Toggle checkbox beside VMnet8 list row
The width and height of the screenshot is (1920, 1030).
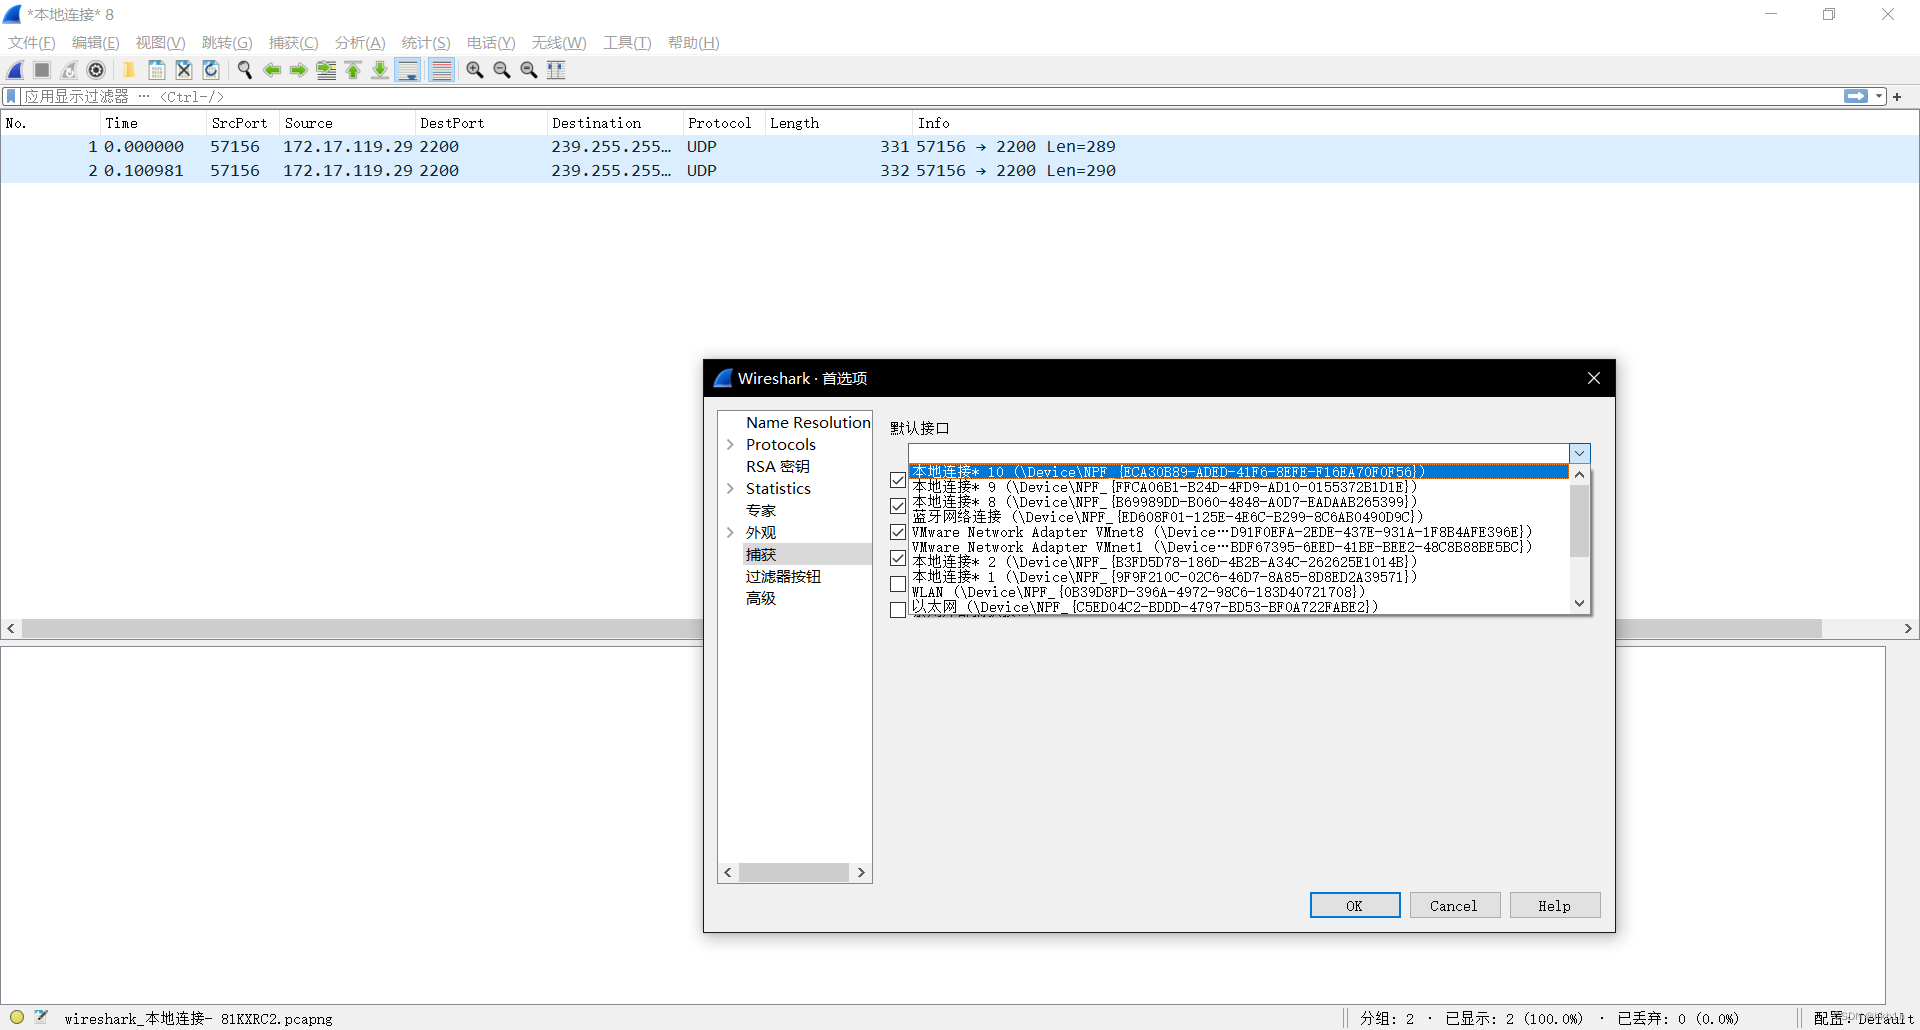click(x=898, y=532)
